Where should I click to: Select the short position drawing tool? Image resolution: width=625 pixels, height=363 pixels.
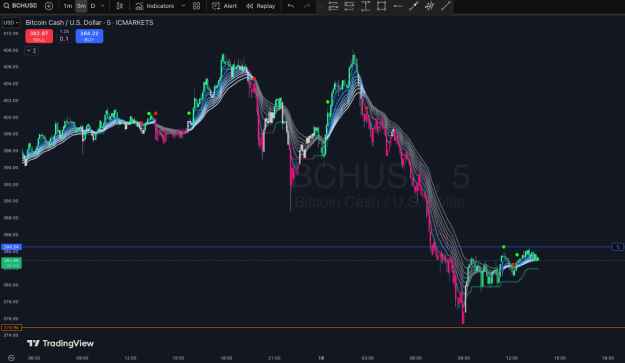pyautogui.click(x=349, y=6)
